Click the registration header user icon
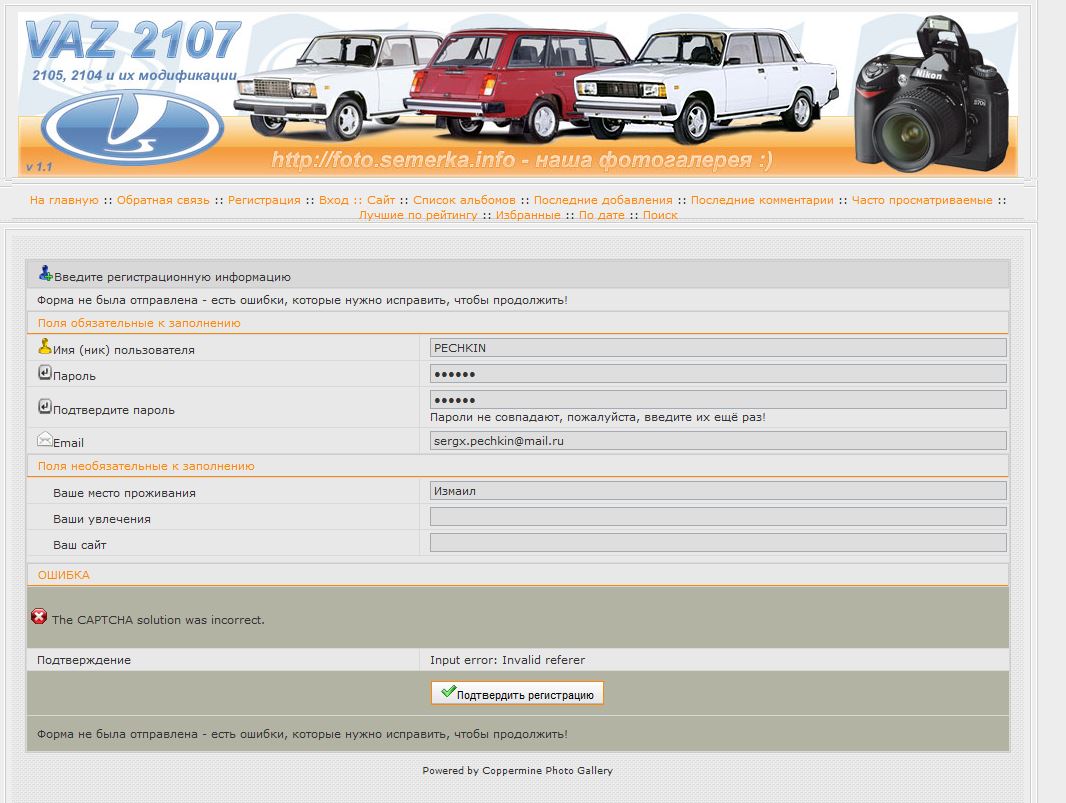The width and height of the screenshot is (1066, 803). [45, 273]
